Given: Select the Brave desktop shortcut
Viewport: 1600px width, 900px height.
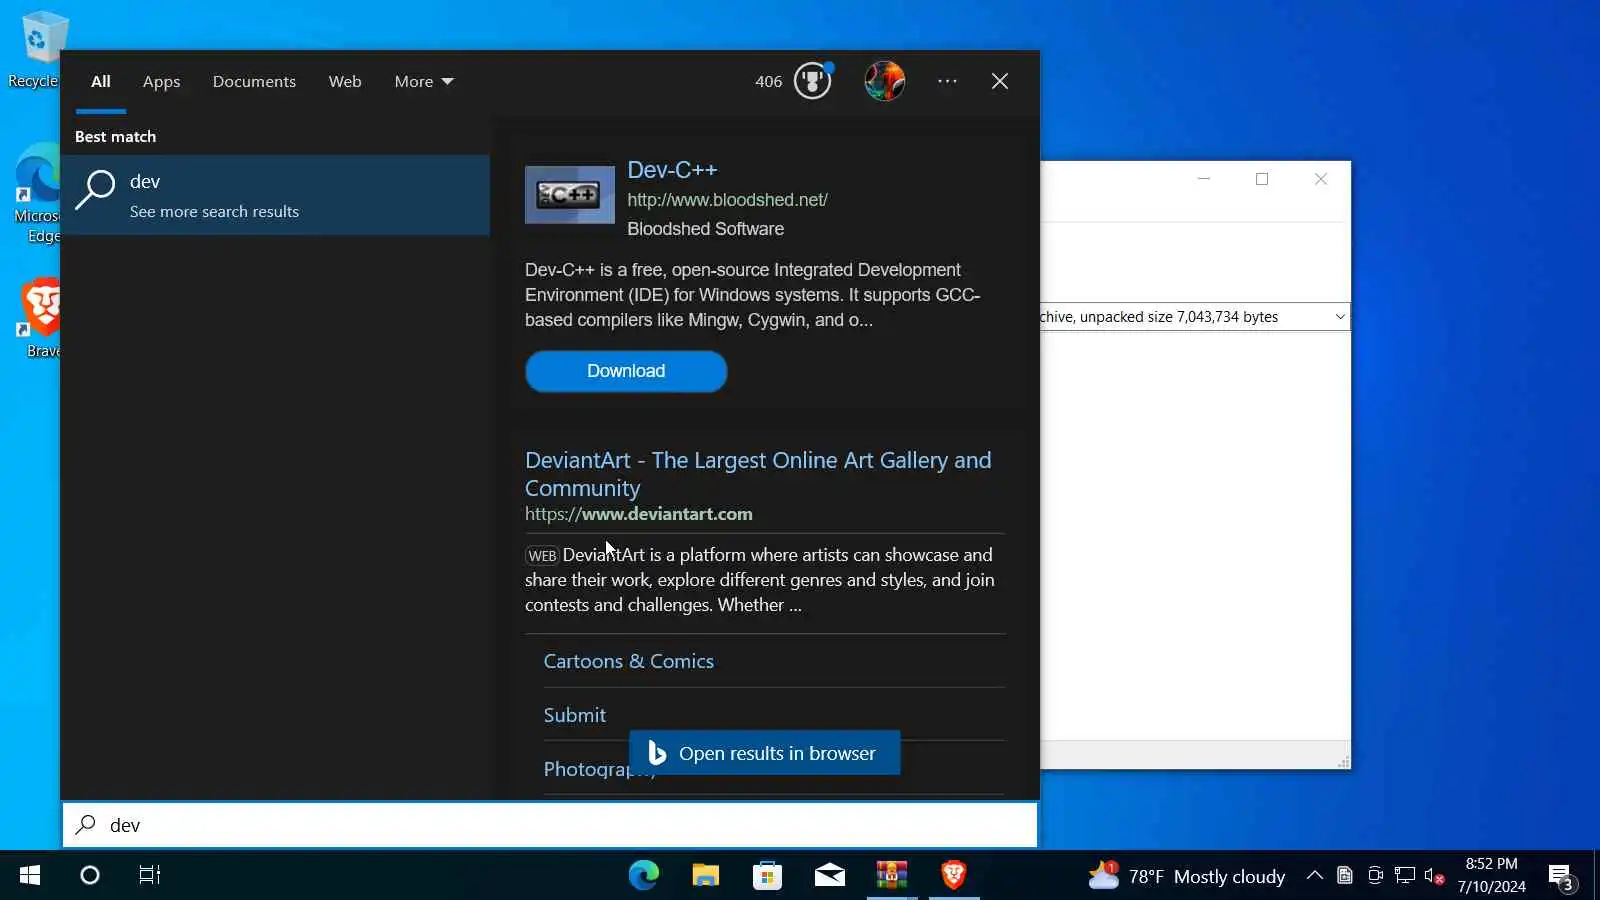Looking at the screenshot, I should (42, 318).
